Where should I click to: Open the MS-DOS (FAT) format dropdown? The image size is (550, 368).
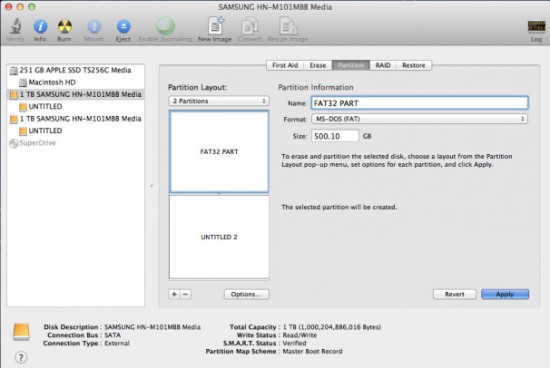[x=420, y=119]
